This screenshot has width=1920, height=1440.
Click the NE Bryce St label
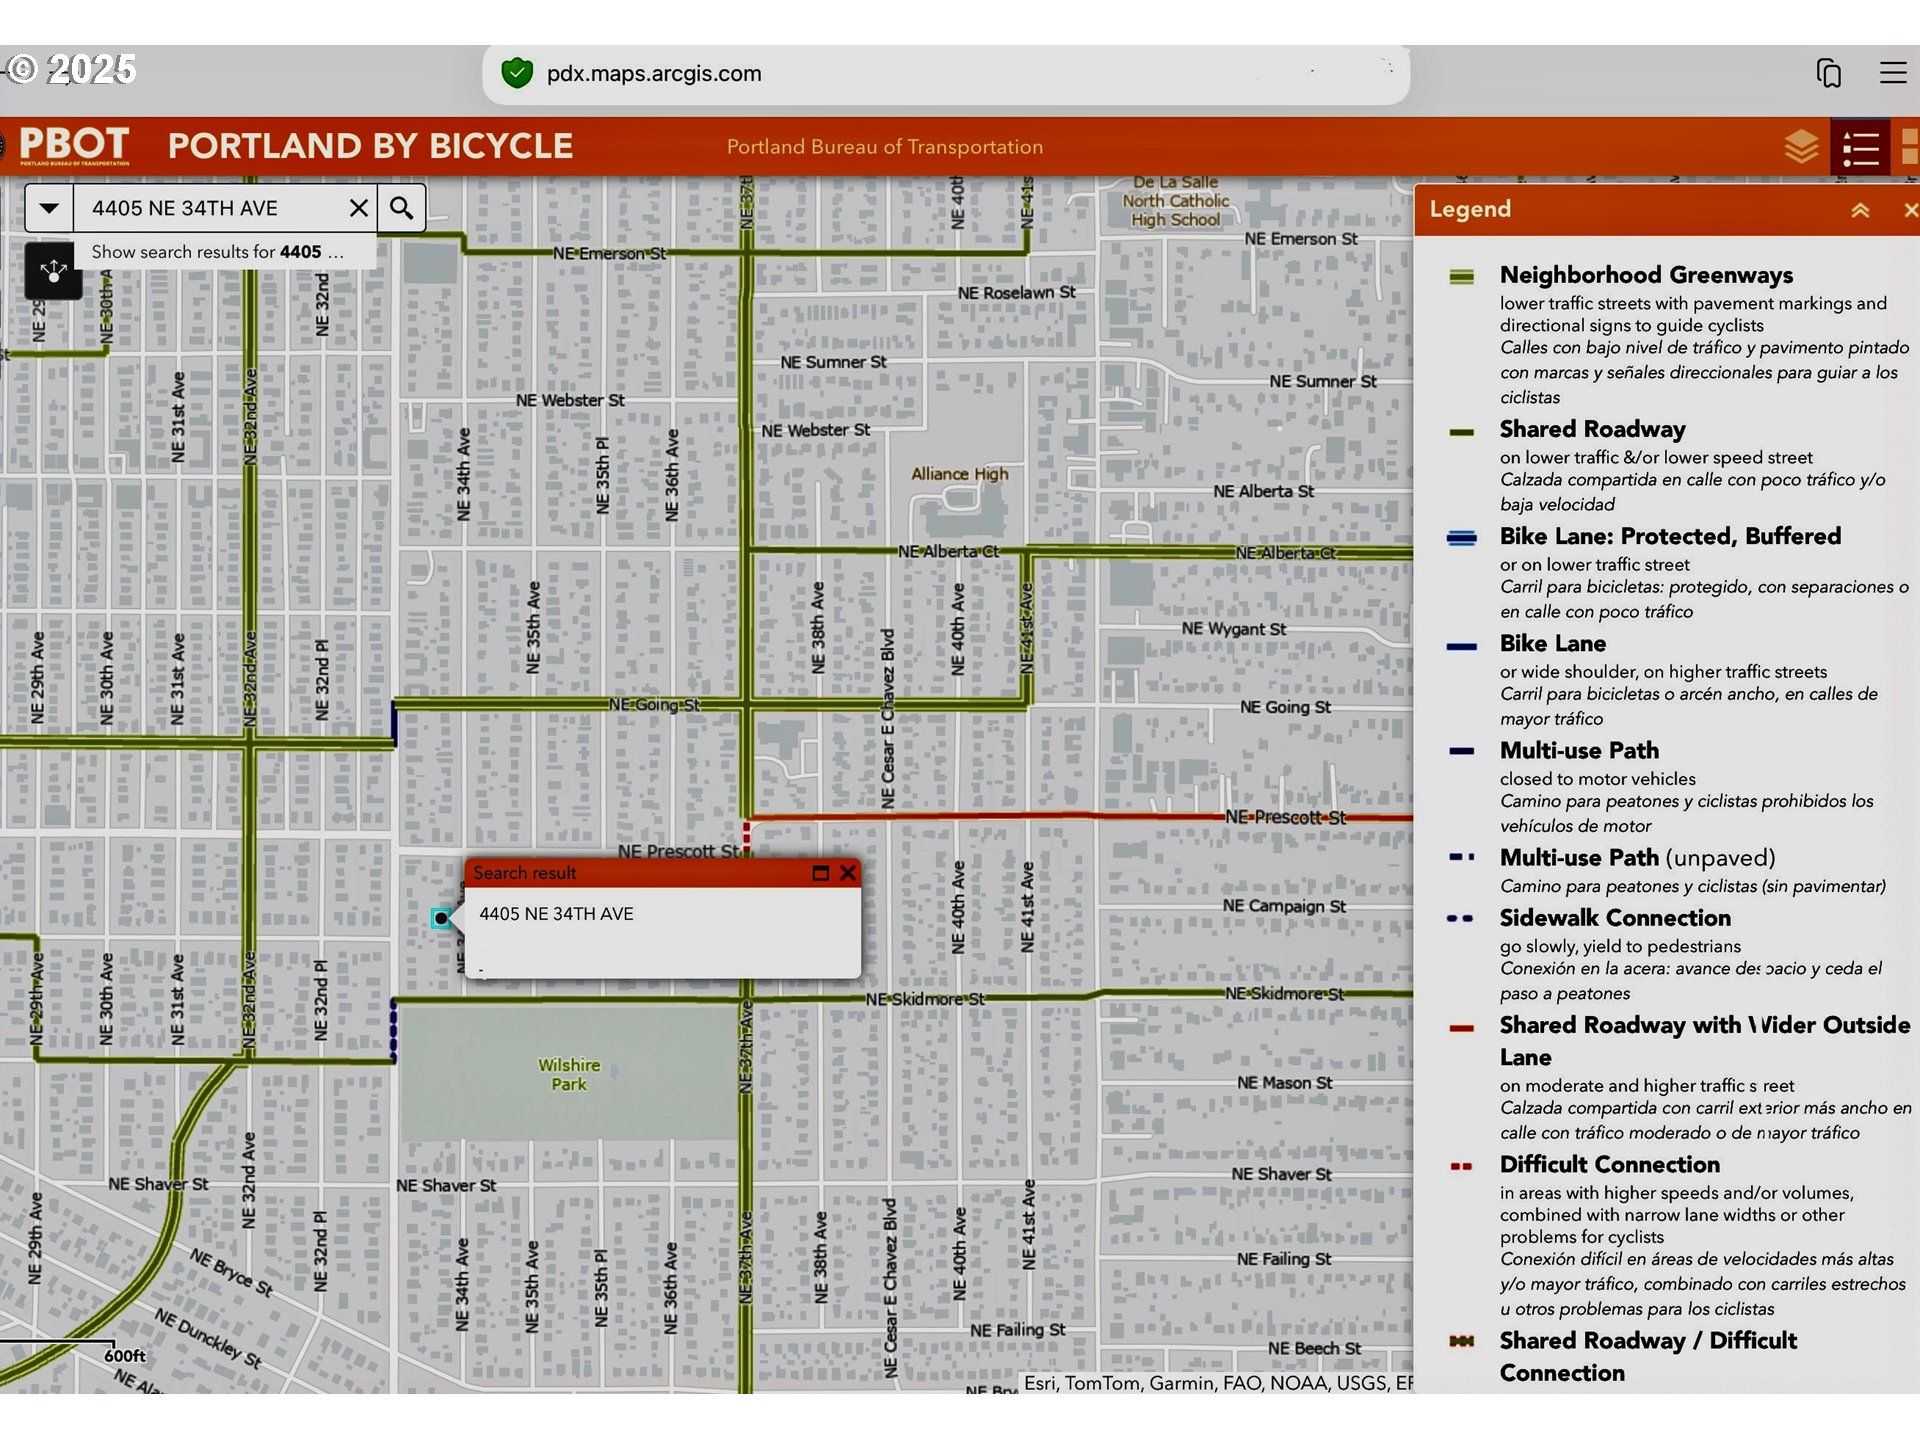click(x=231, y=1273)
